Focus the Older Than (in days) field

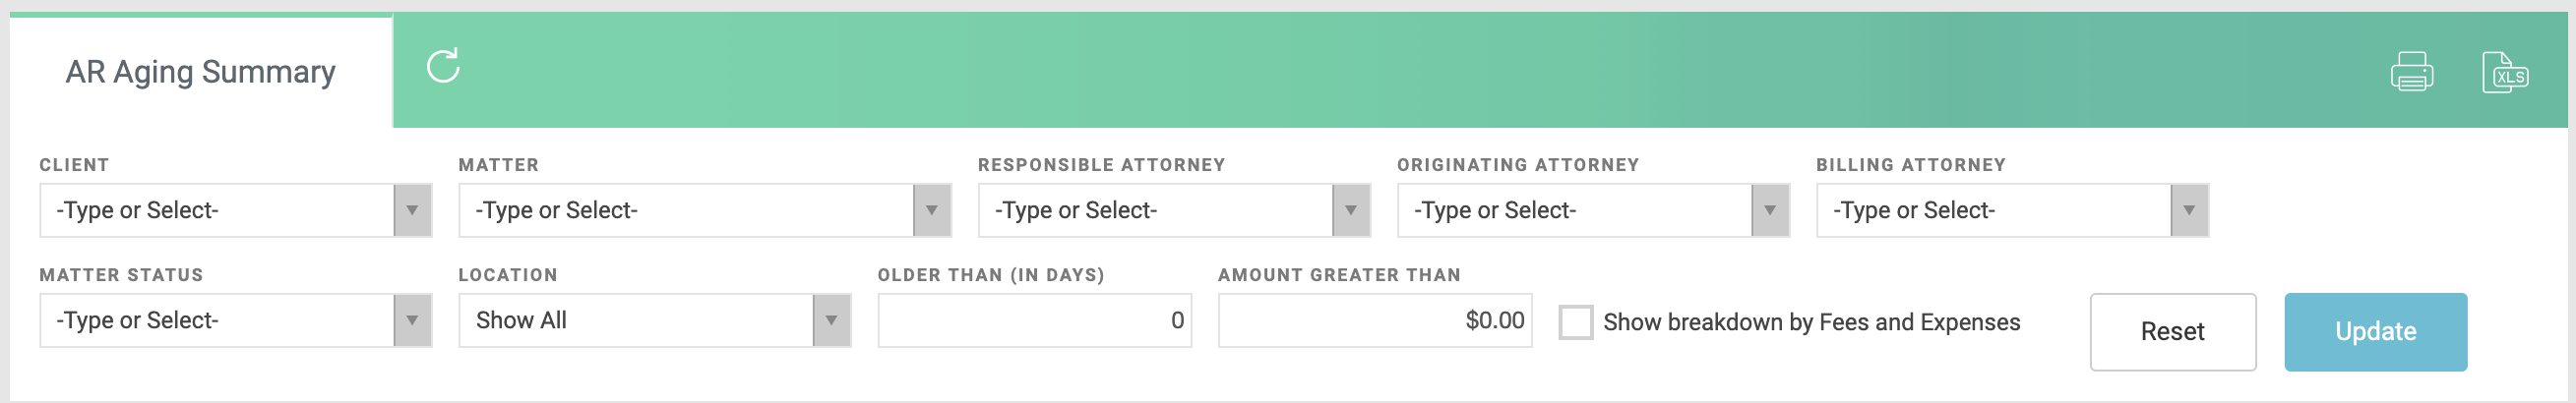[x=1034, y=321]
